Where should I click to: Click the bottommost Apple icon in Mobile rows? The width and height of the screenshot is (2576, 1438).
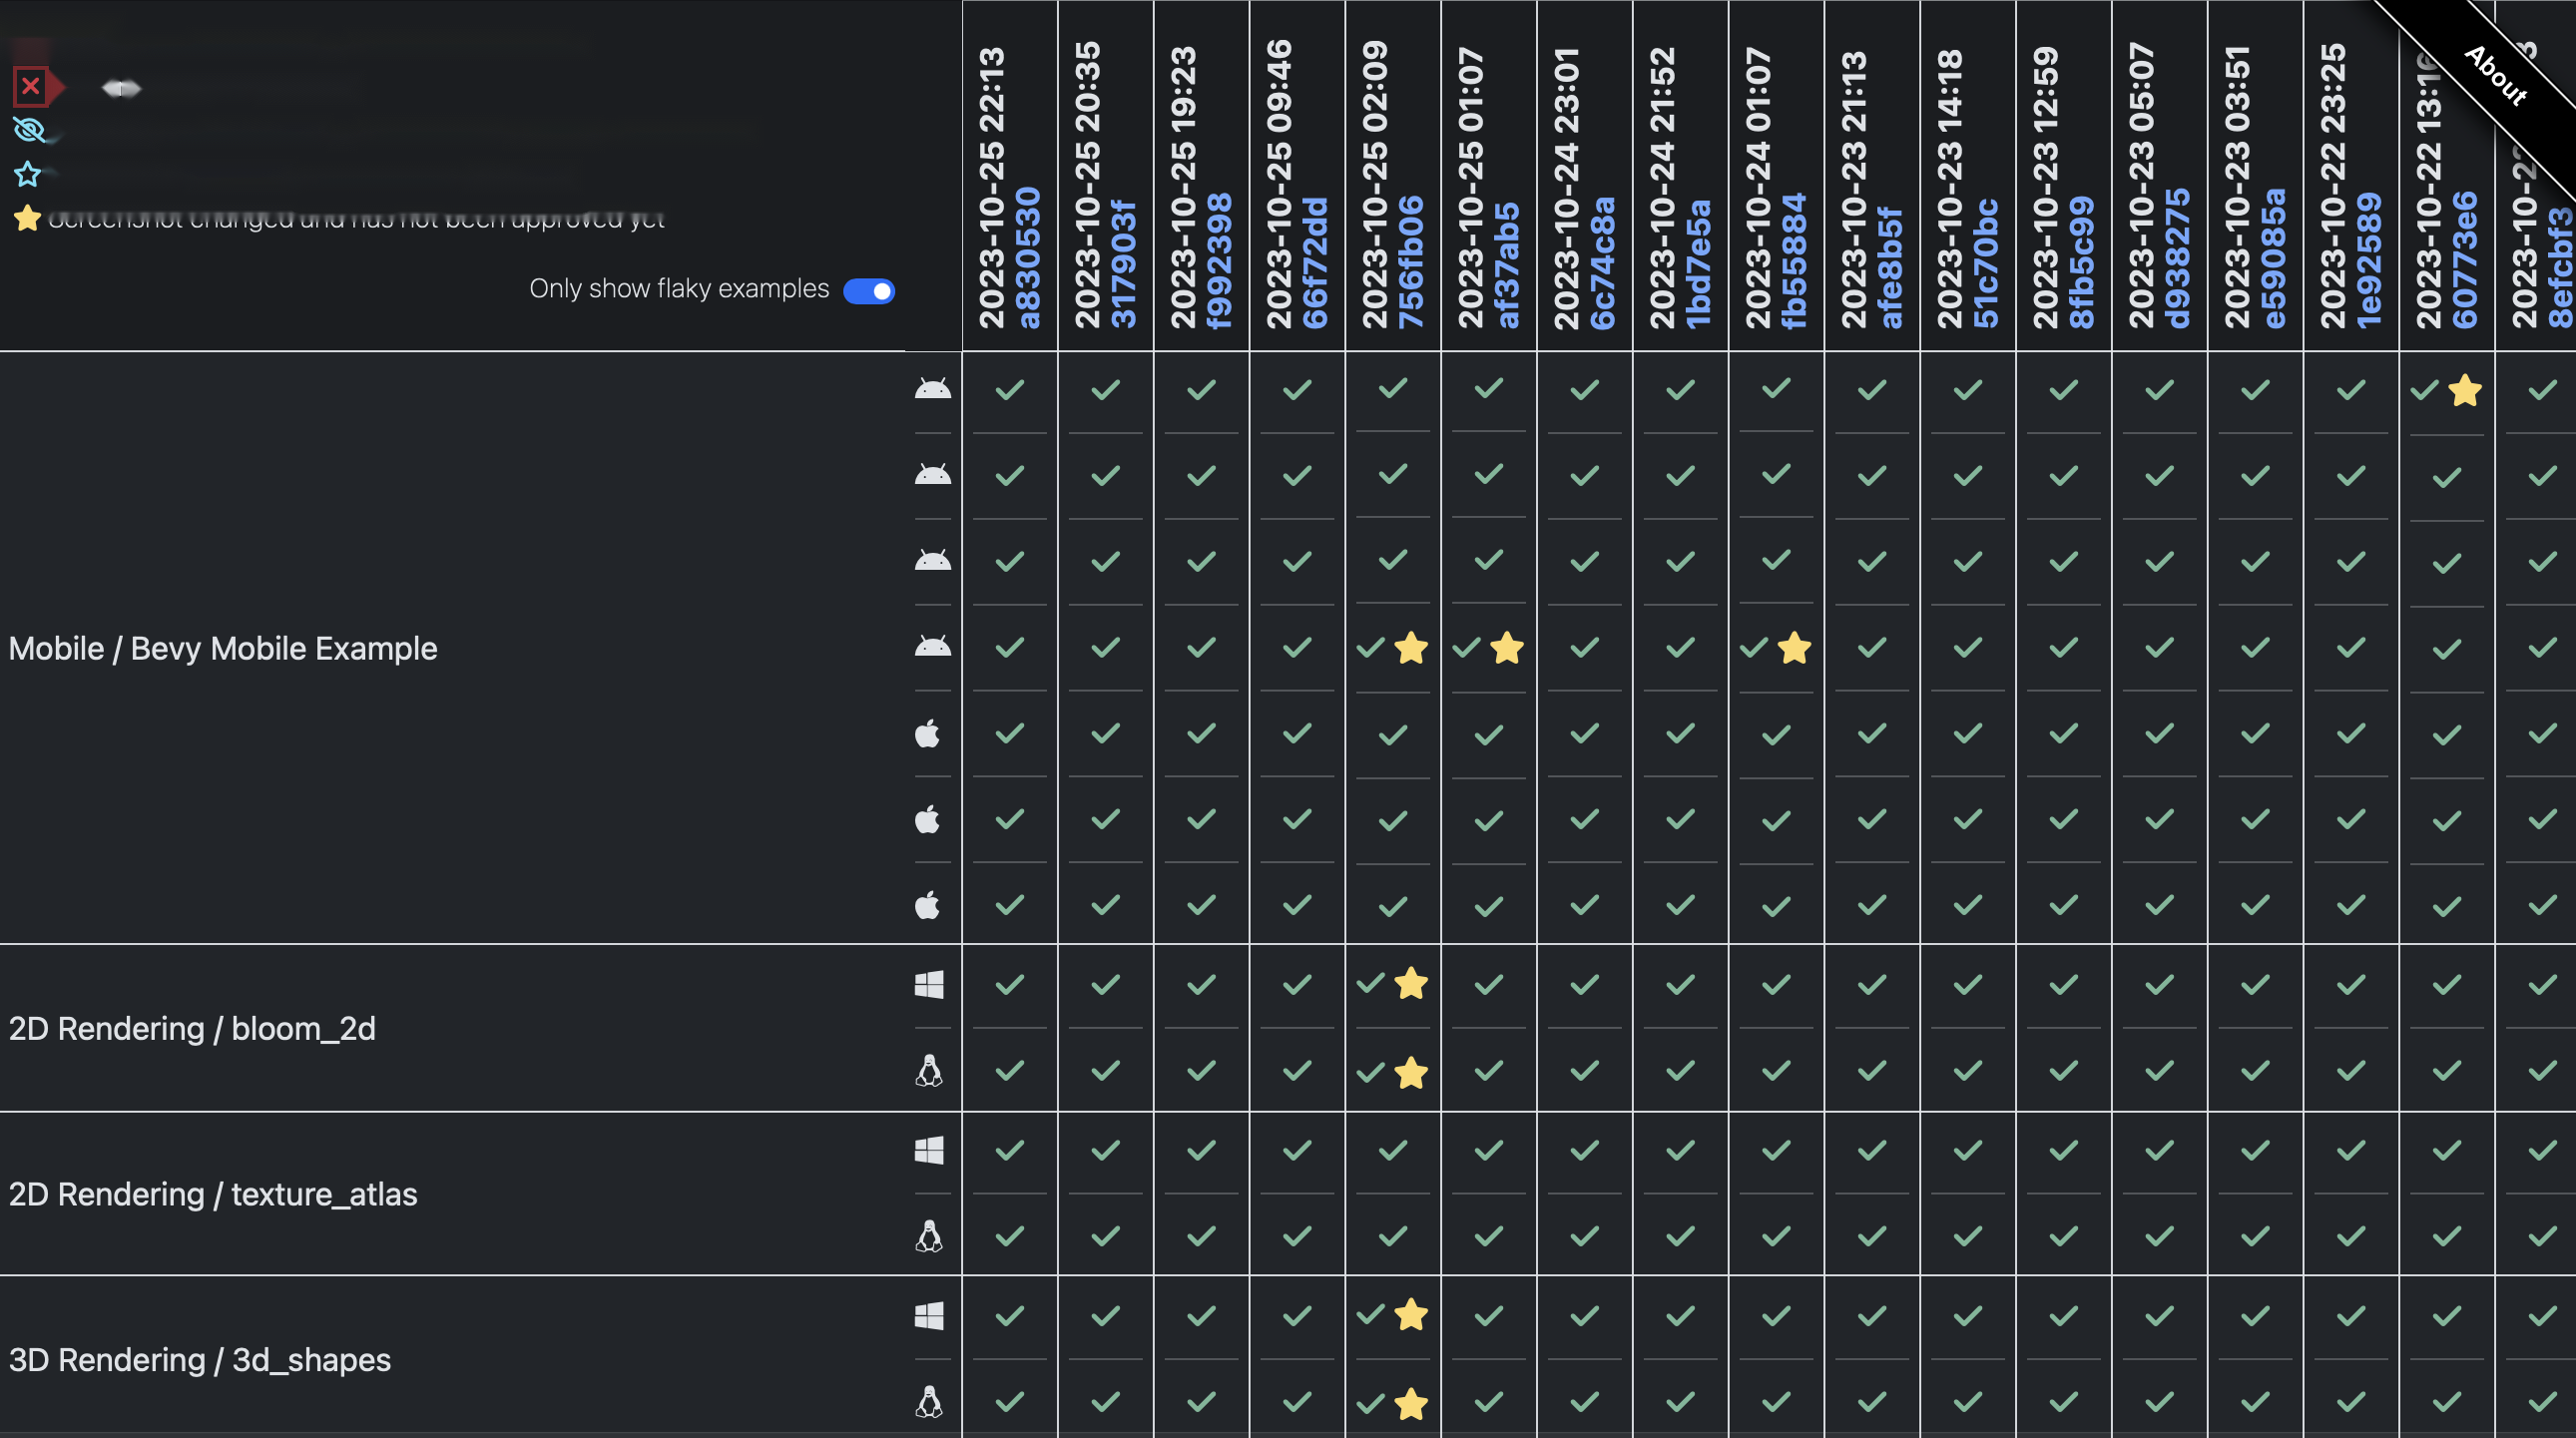(x=928, y=905)
